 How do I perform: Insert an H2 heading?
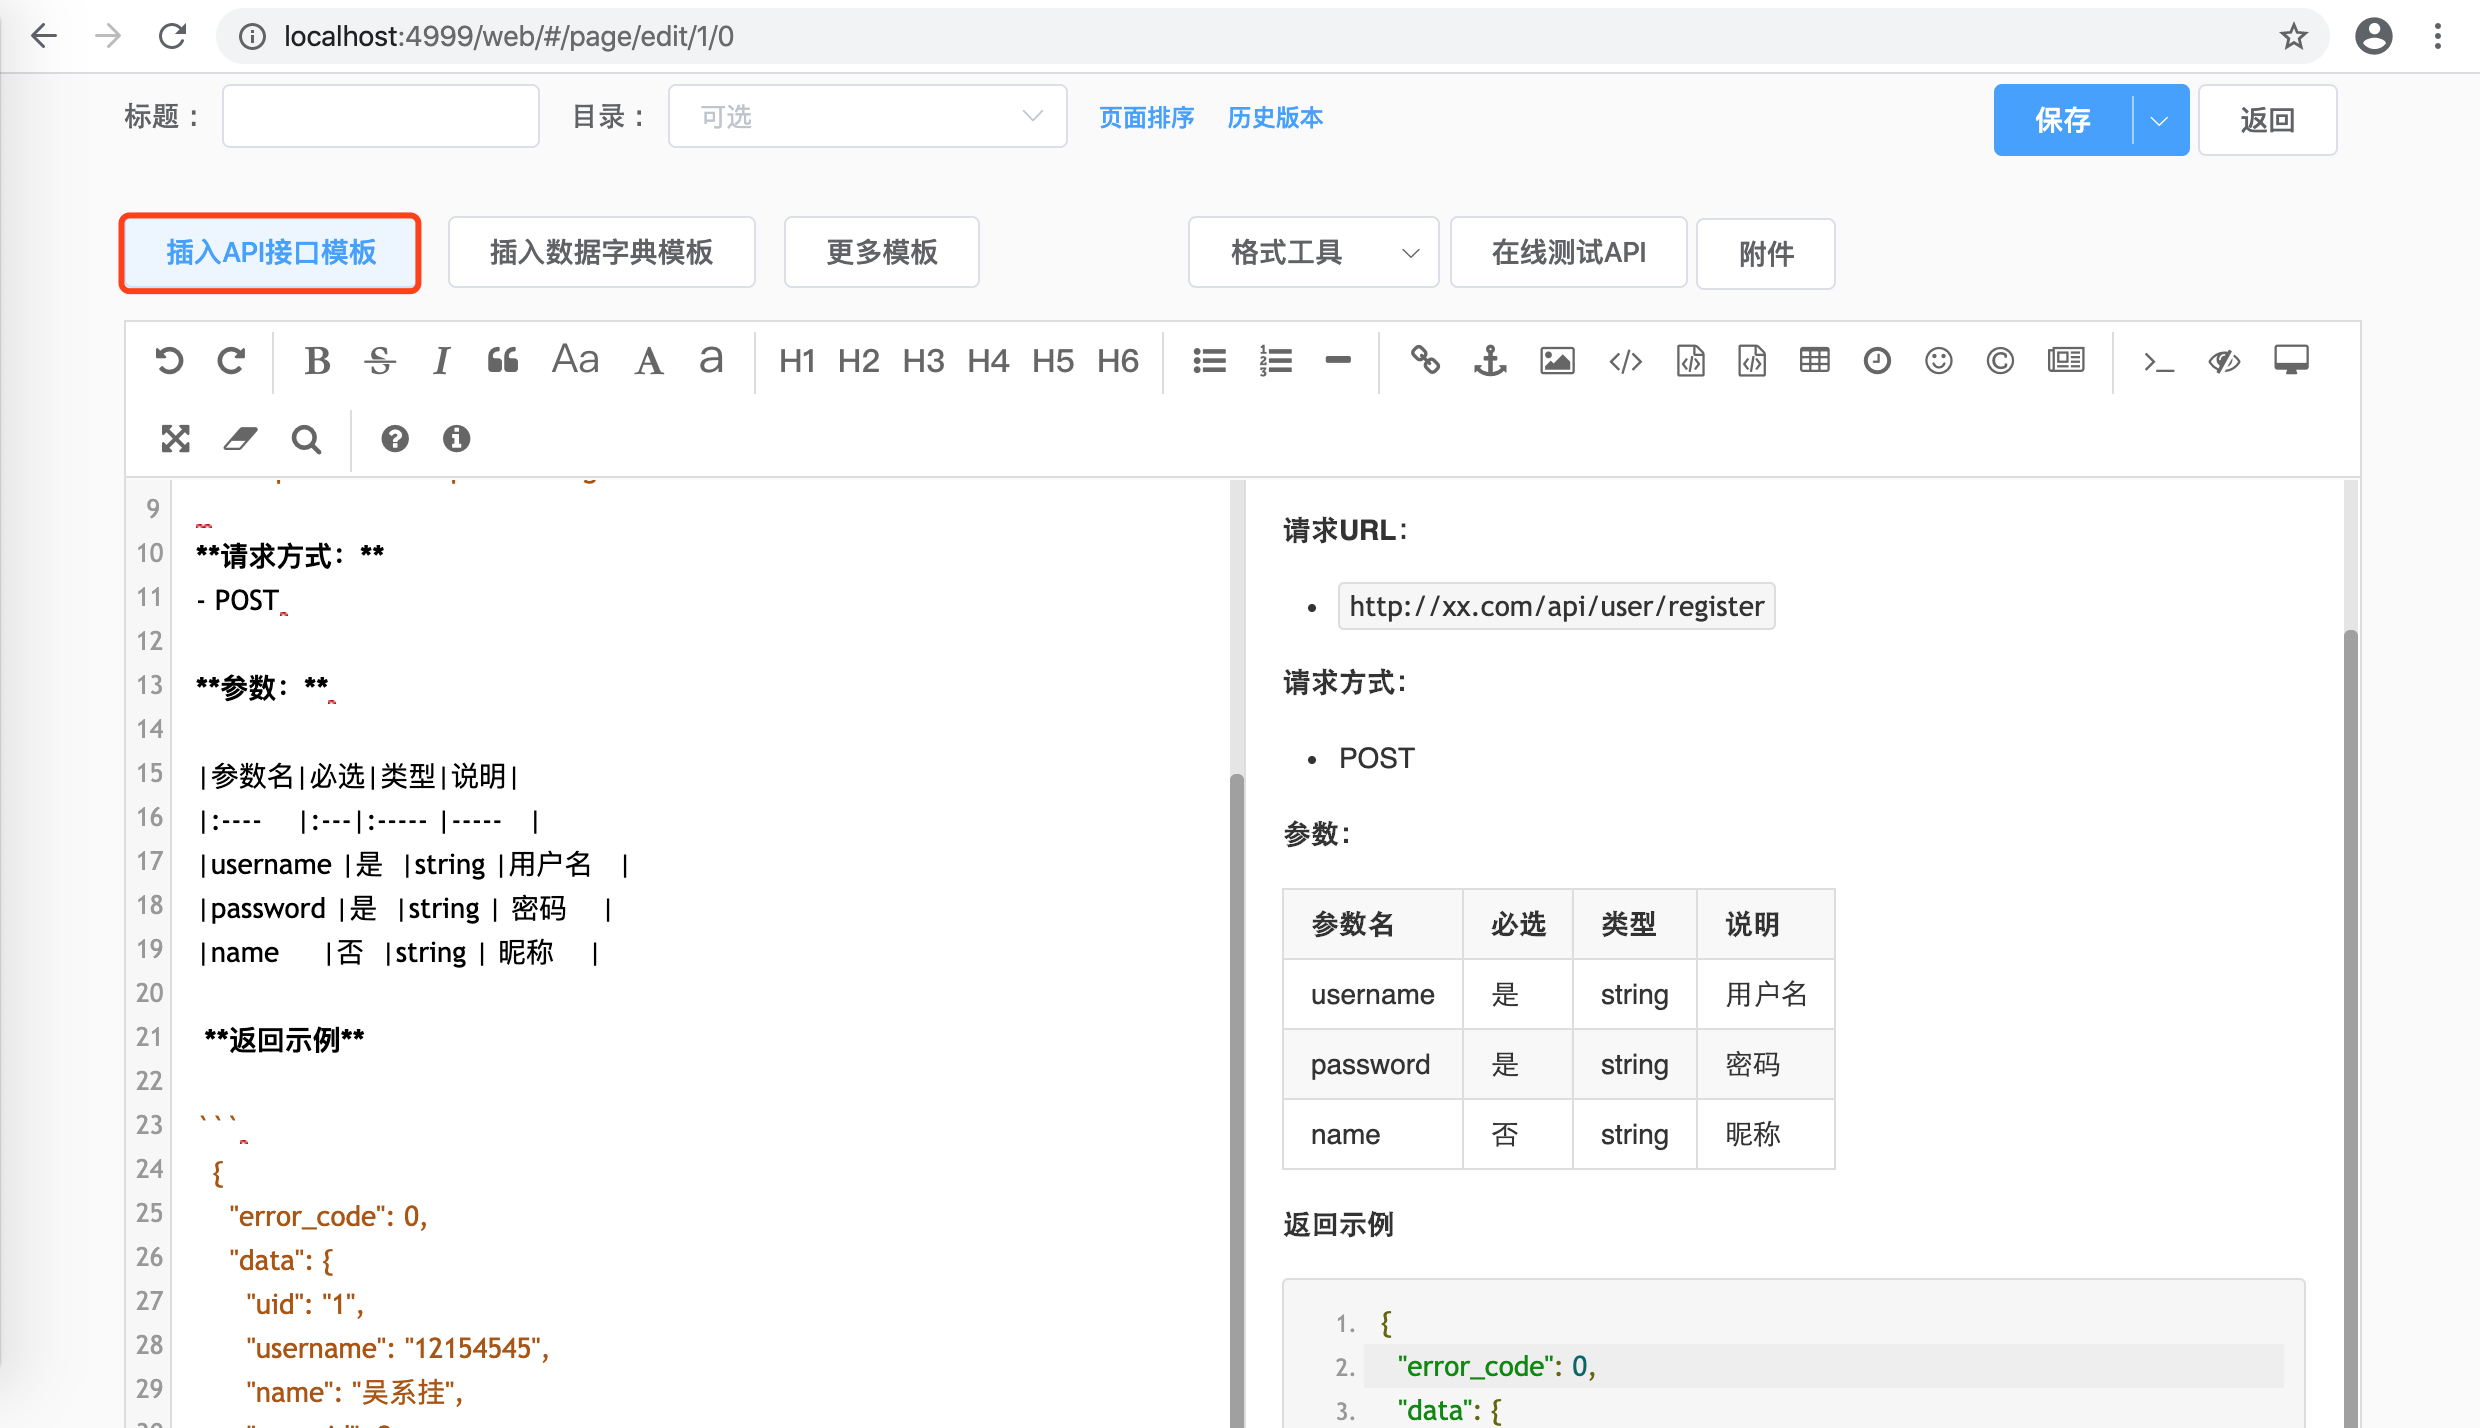click(859, 360)
